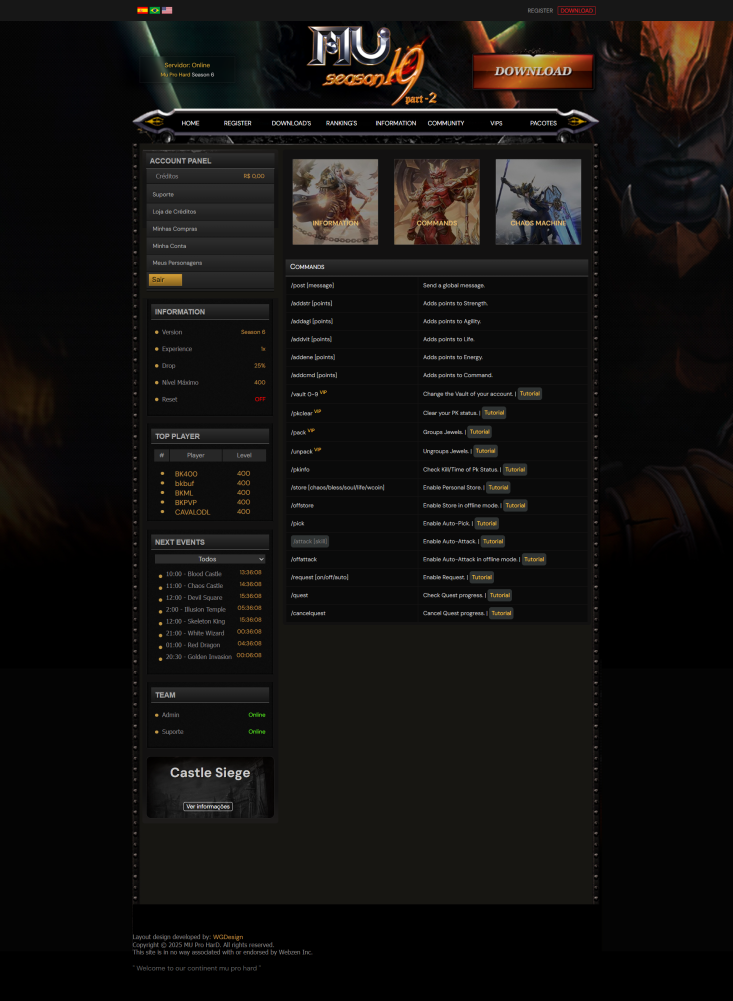The image size is (733, 1001).
Task: Click Ver informações on Castle Siege
Action: coord(208,806)
